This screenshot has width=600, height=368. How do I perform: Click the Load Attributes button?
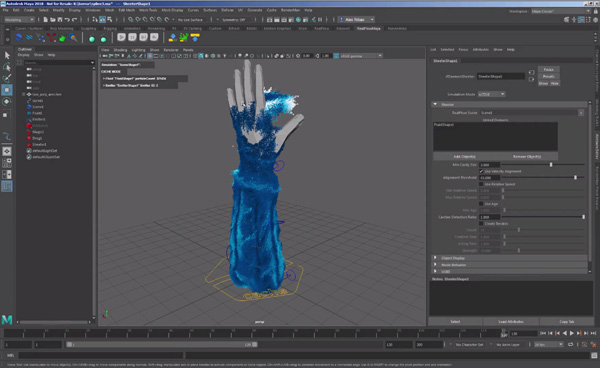pyautogui.click(x=510, y=322)
